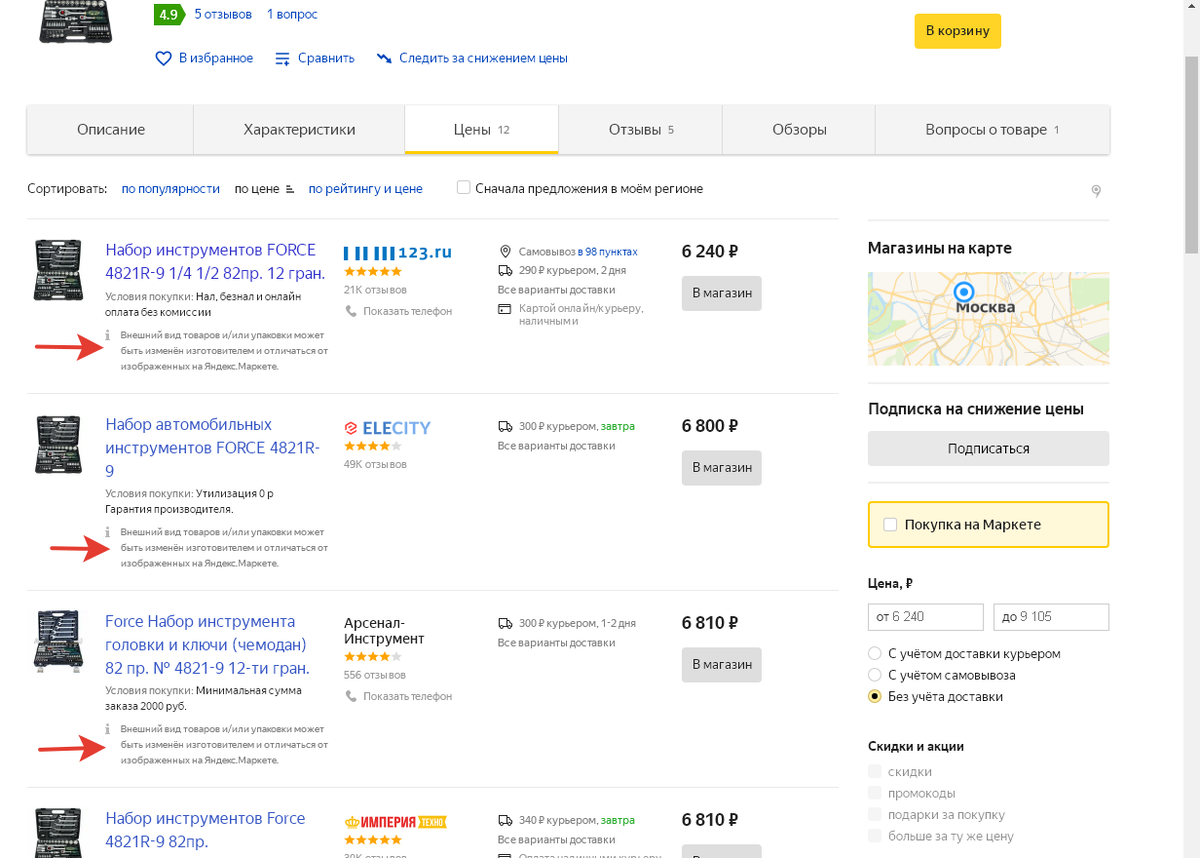Click the map pin icon near sorting
1200x858 pixels.
tap(1096, 191)
